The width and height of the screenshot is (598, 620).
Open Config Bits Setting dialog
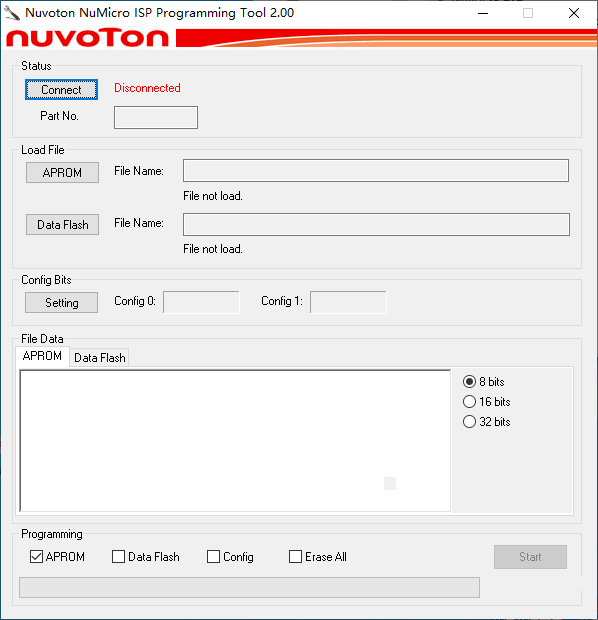(61, 302)
